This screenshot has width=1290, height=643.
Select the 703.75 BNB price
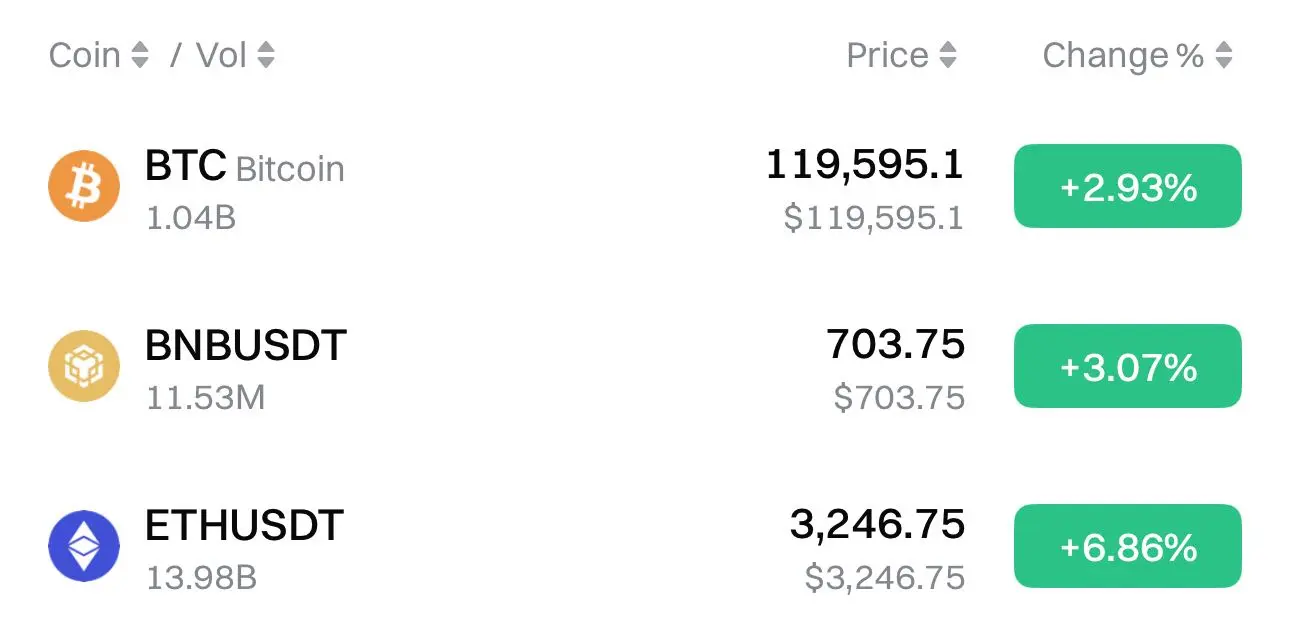896,345
